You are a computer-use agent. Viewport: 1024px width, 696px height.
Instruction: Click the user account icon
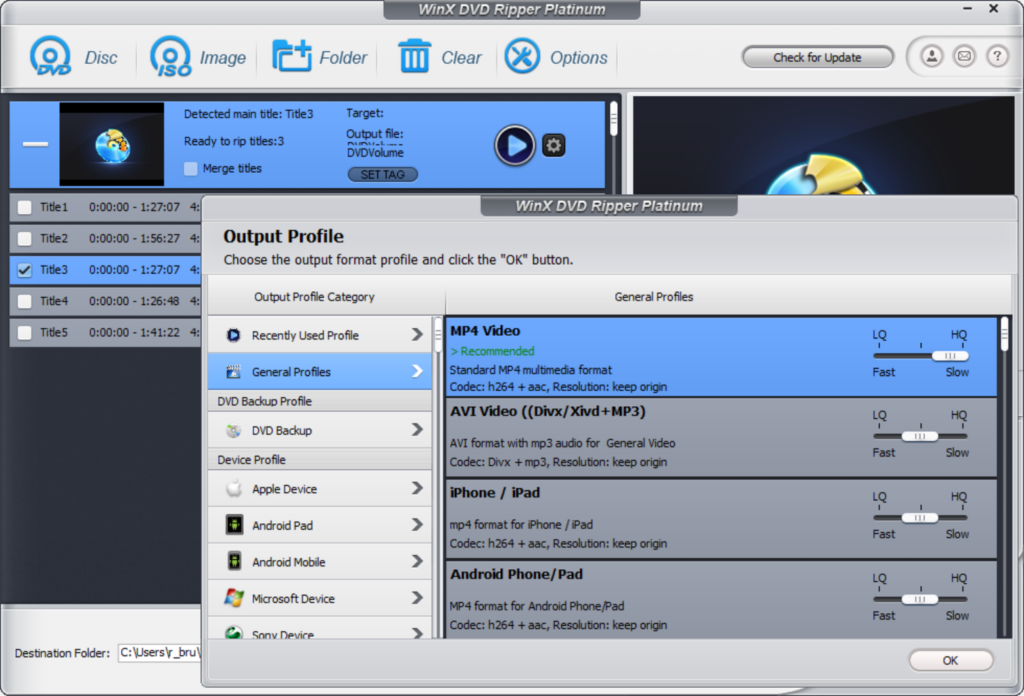click(x=931, y=57)
